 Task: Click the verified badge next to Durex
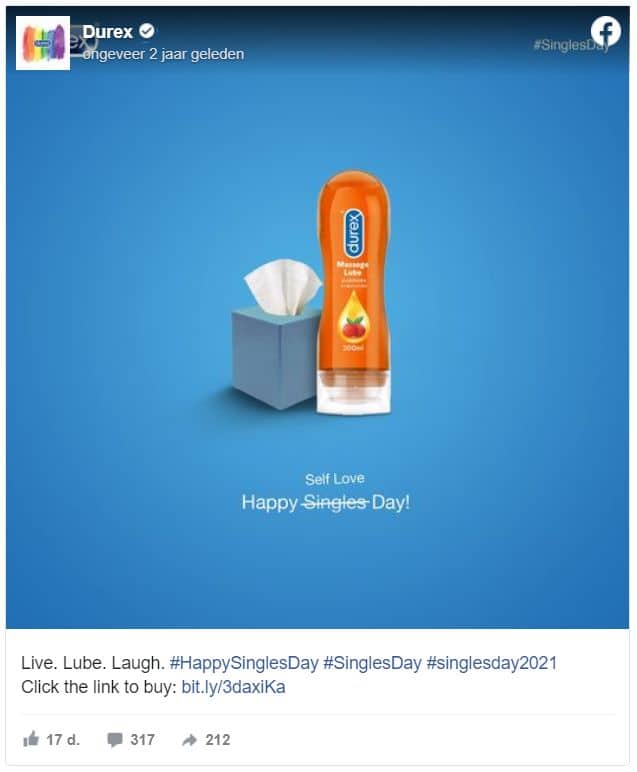pos(146,32)
